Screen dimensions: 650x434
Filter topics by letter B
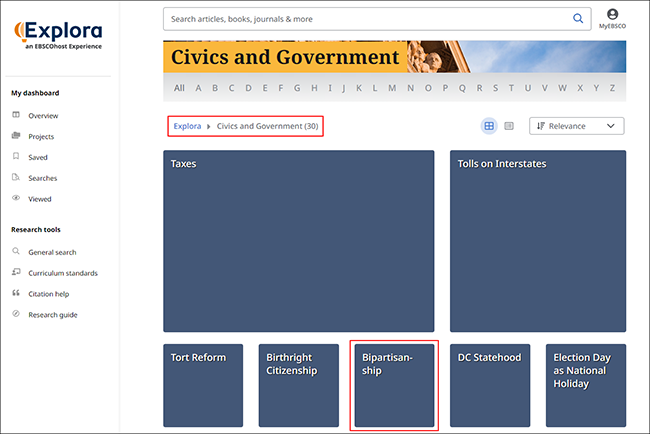pyautogui.click(x=215, y=88)
